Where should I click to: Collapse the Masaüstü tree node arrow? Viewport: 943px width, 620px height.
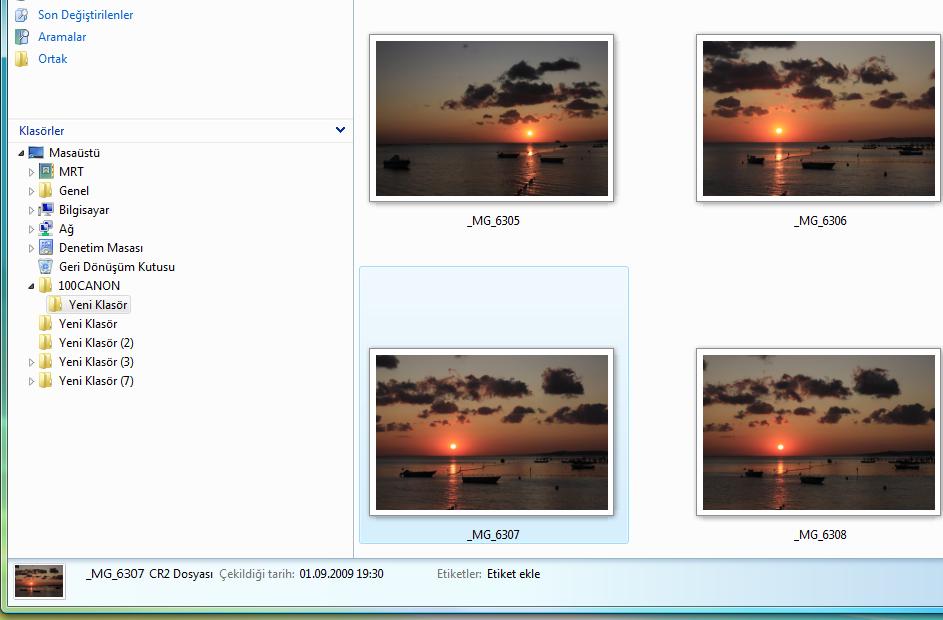click(x=21, y=153)
